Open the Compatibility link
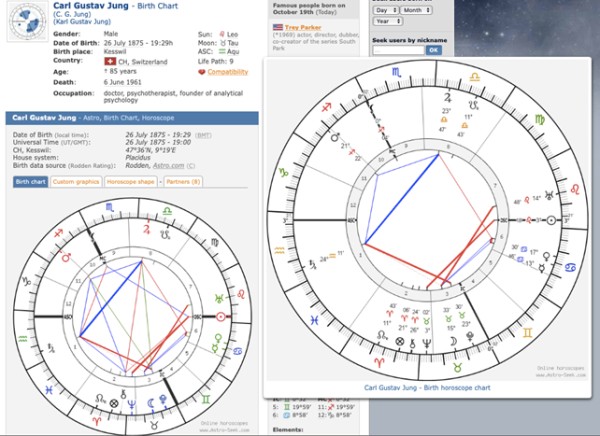600x436 pixels. 228,72
